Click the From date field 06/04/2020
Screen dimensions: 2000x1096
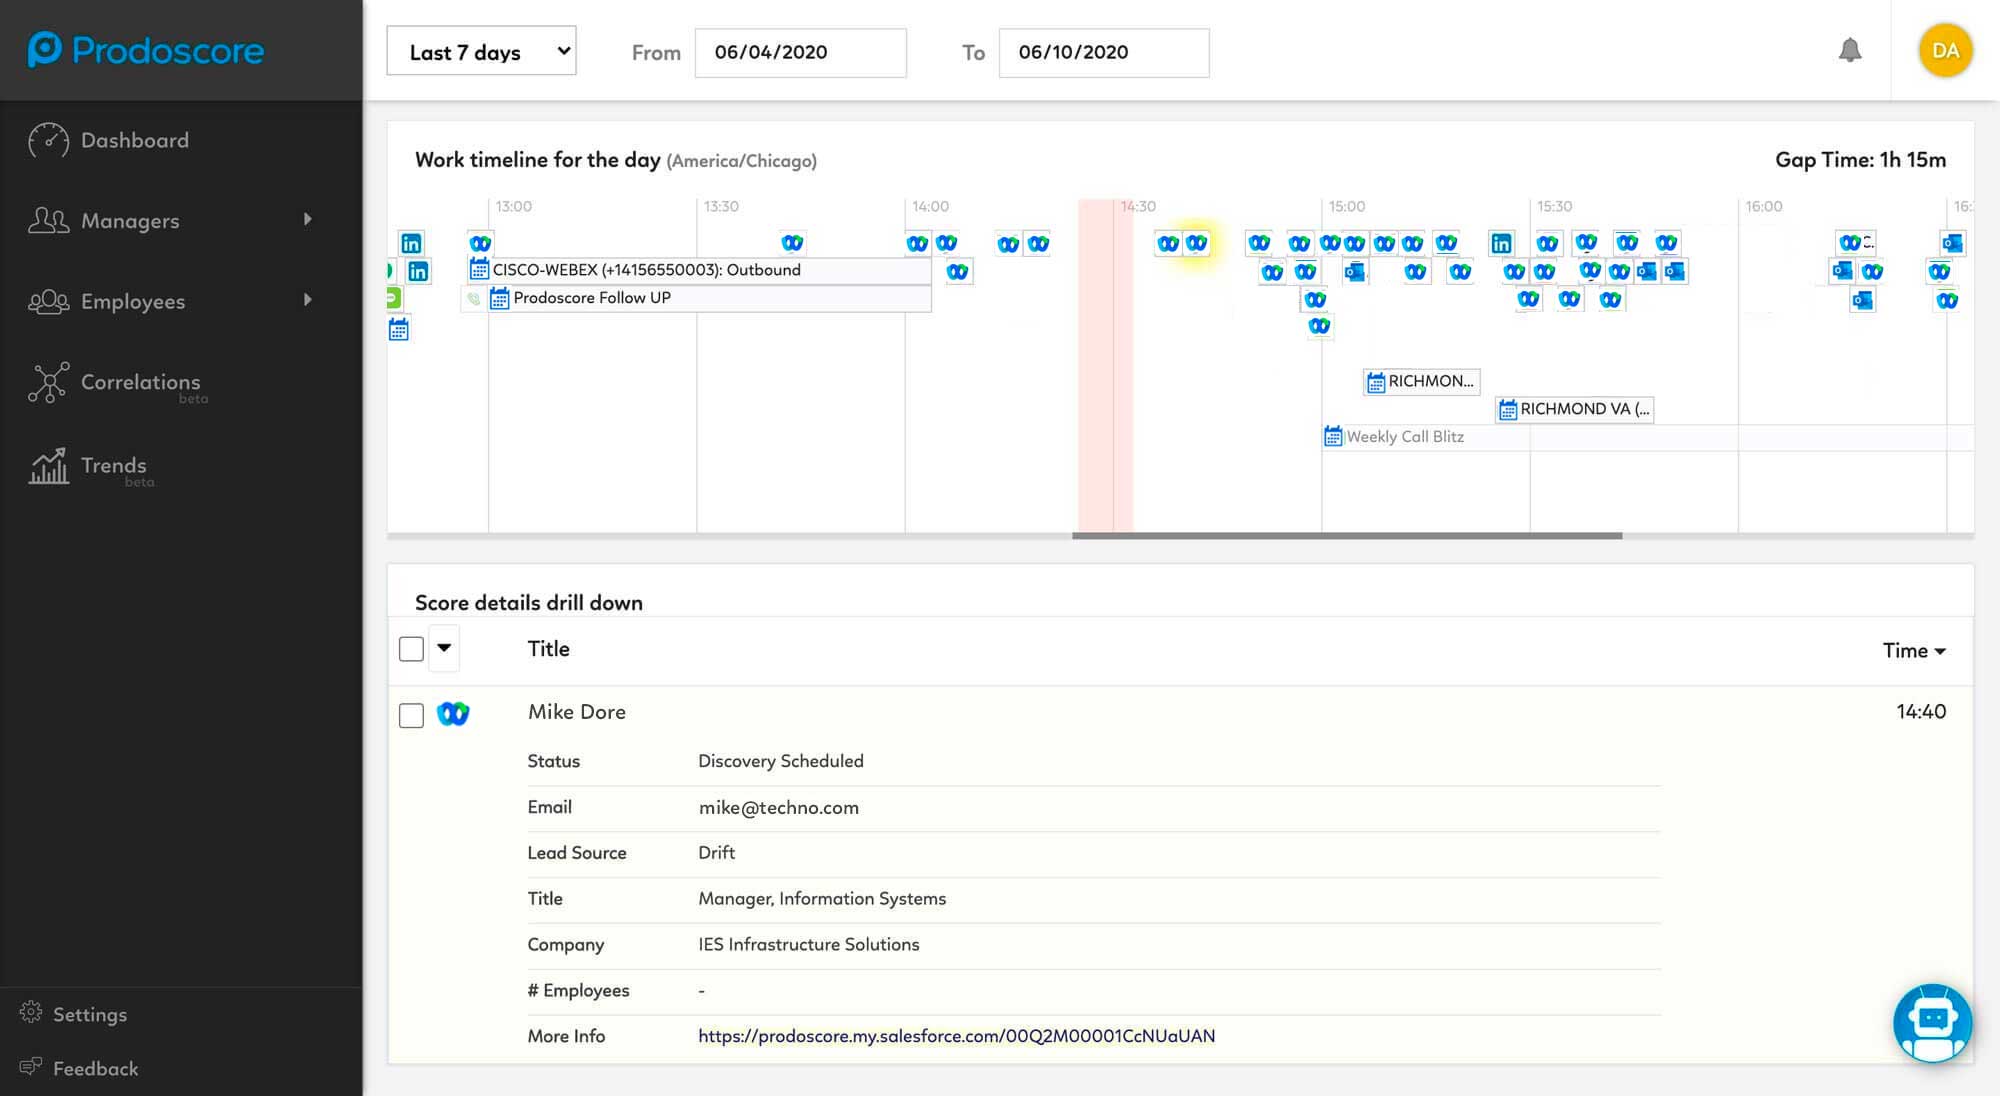click(x=800, y=52)
